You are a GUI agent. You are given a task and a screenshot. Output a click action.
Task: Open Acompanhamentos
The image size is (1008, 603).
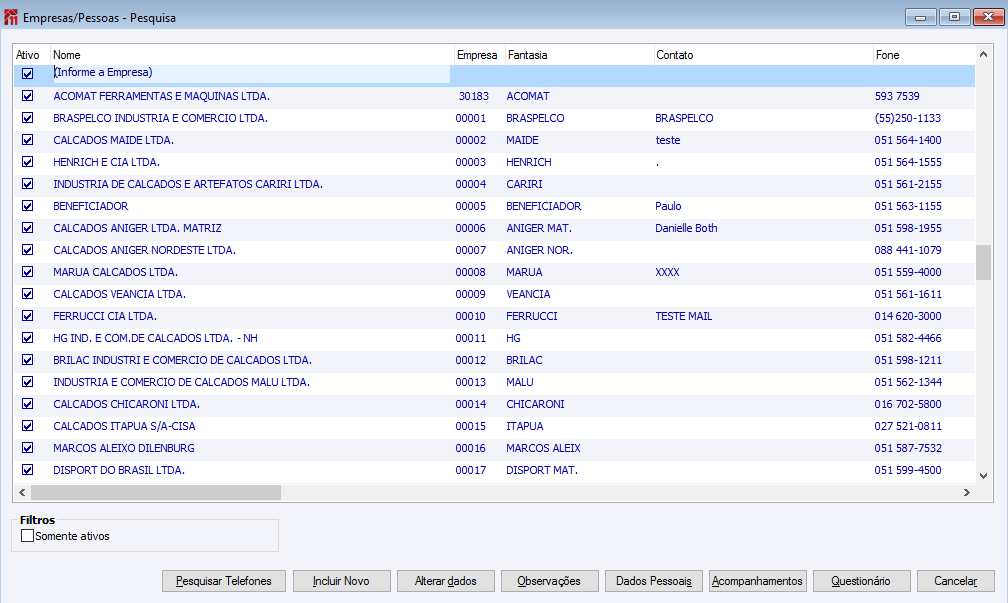(x=757, y=581)
